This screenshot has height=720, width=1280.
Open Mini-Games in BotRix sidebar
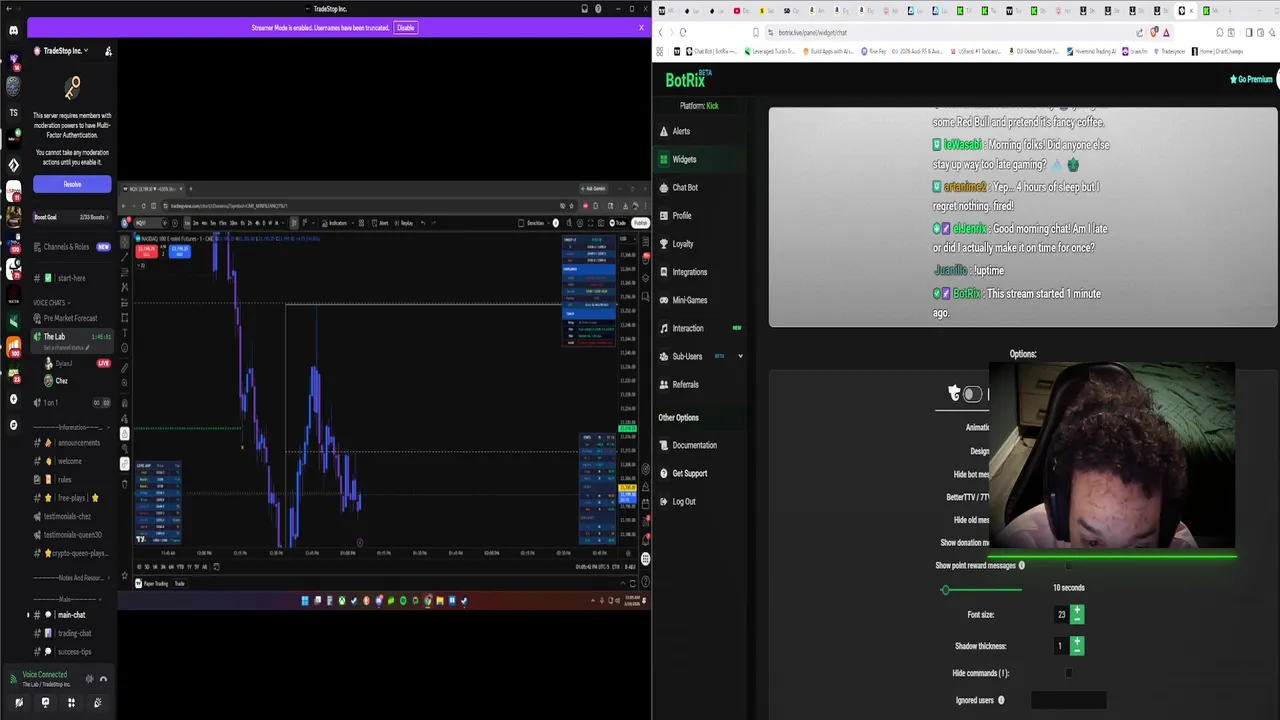point(689,300)
